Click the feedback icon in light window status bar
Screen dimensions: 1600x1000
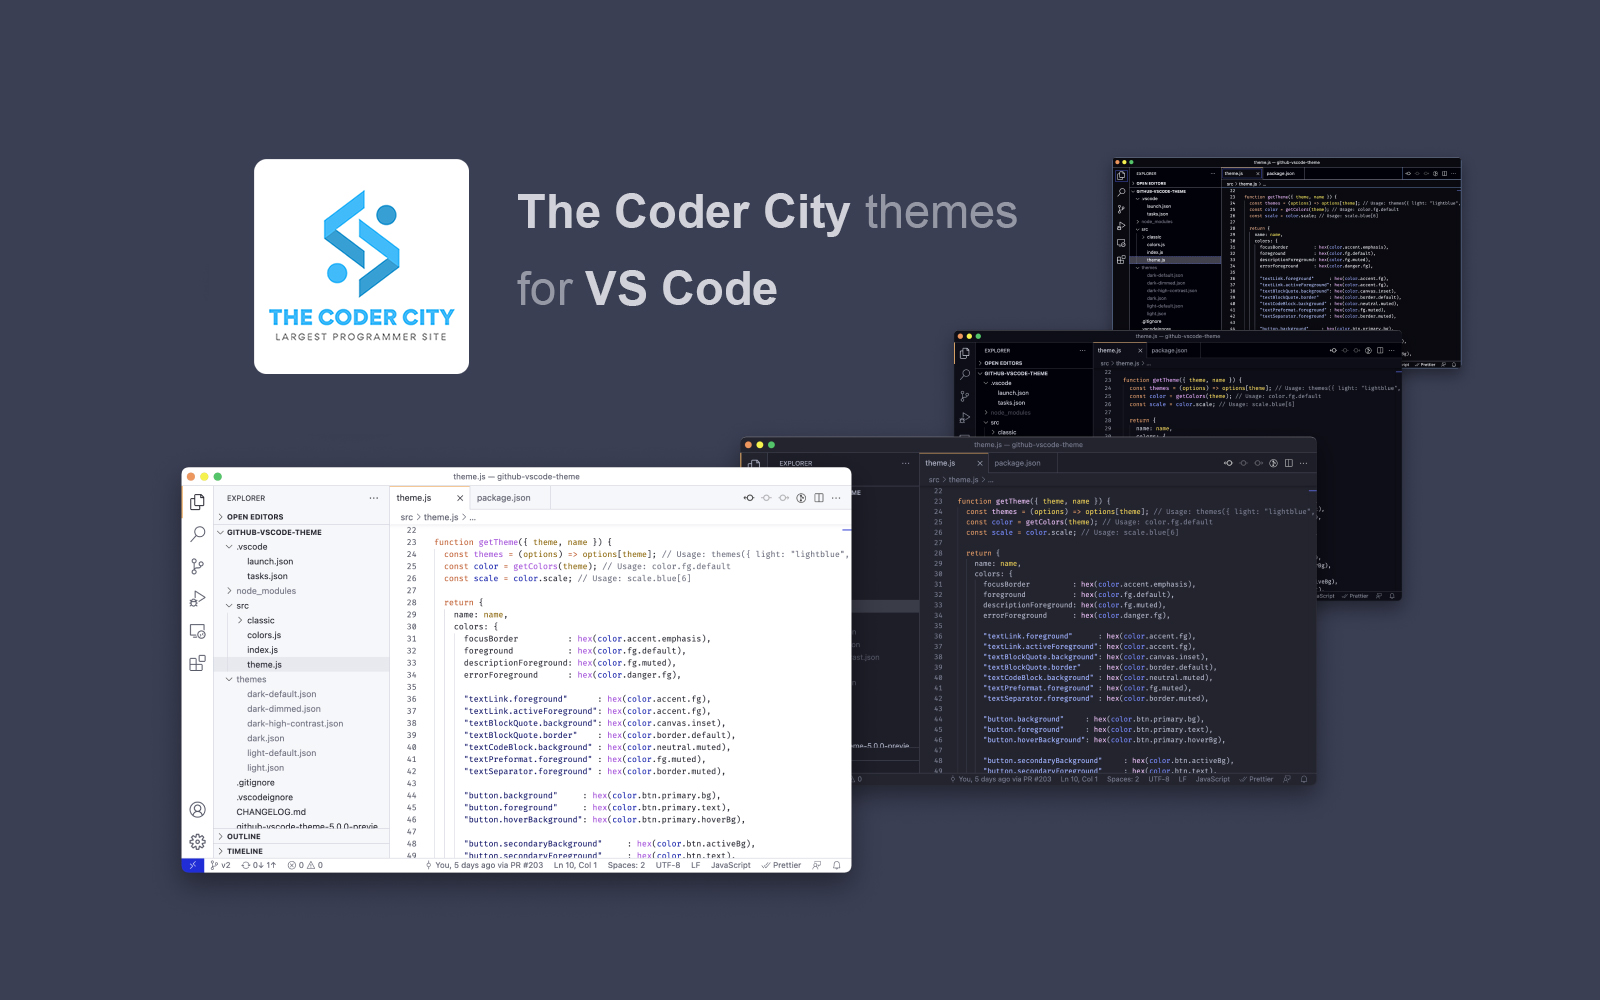[817, 866]
